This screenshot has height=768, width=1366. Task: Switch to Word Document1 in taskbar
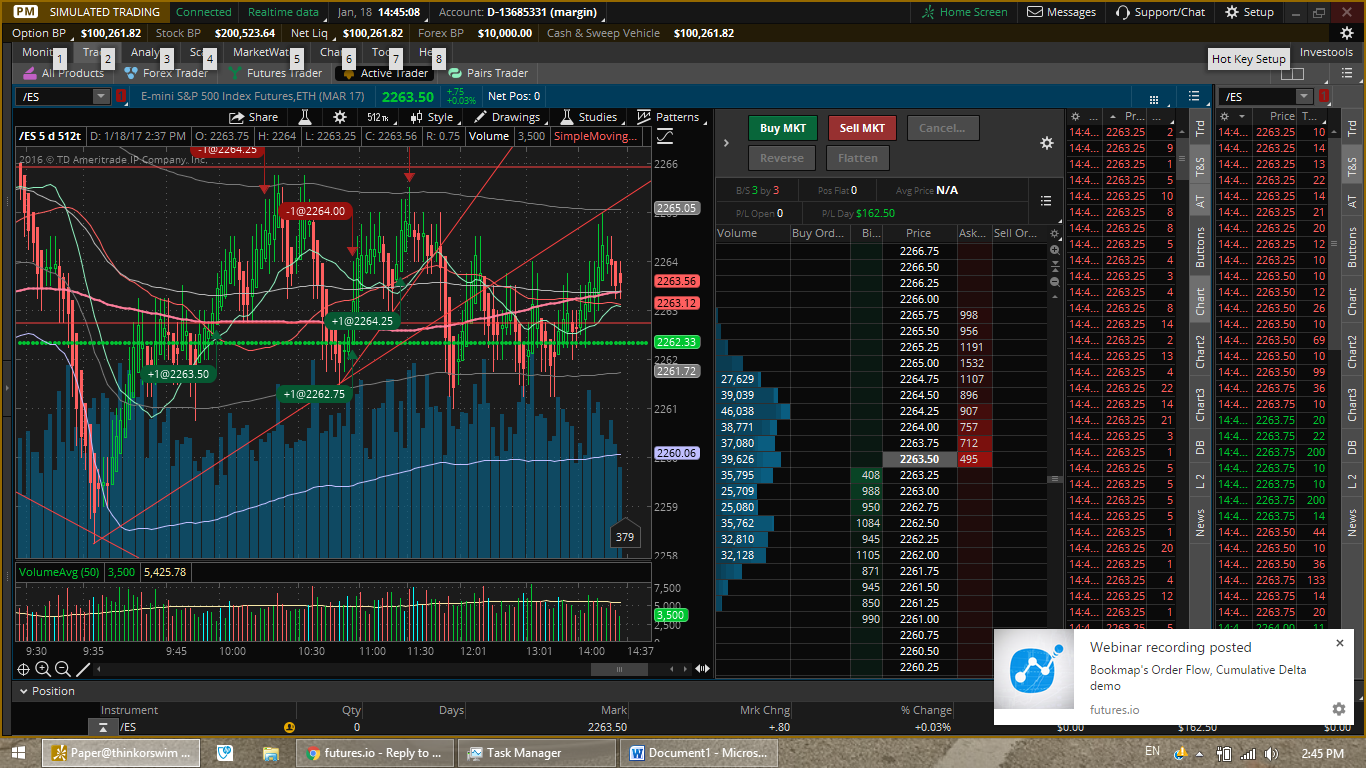tap(698, 753)
